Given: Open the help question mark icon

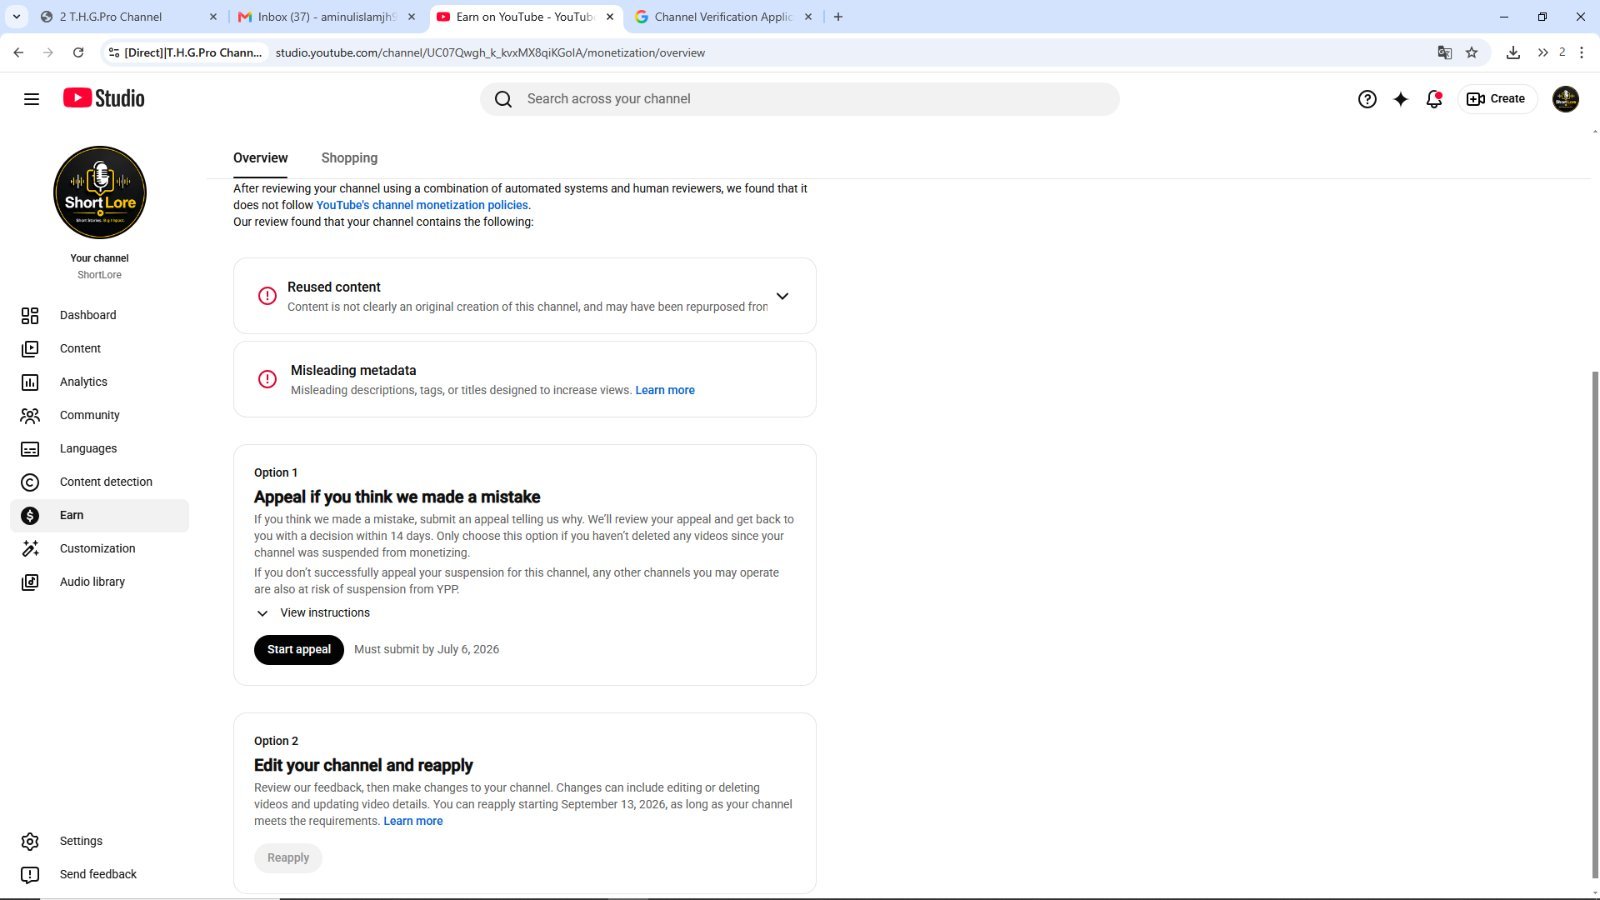Looking at the screenshot, I should click(x=1367, y=99).
